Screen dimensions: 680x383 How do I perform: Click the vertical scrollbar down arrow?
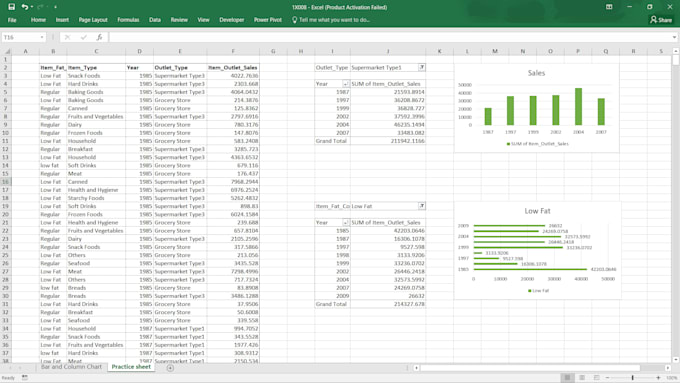click(676, 360)
